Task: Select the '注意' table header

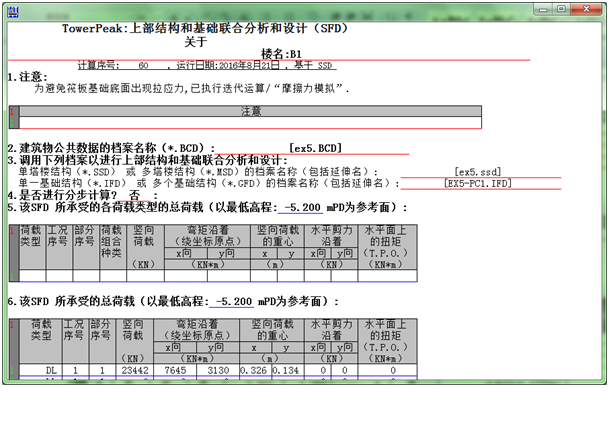Action: [251, 111]
